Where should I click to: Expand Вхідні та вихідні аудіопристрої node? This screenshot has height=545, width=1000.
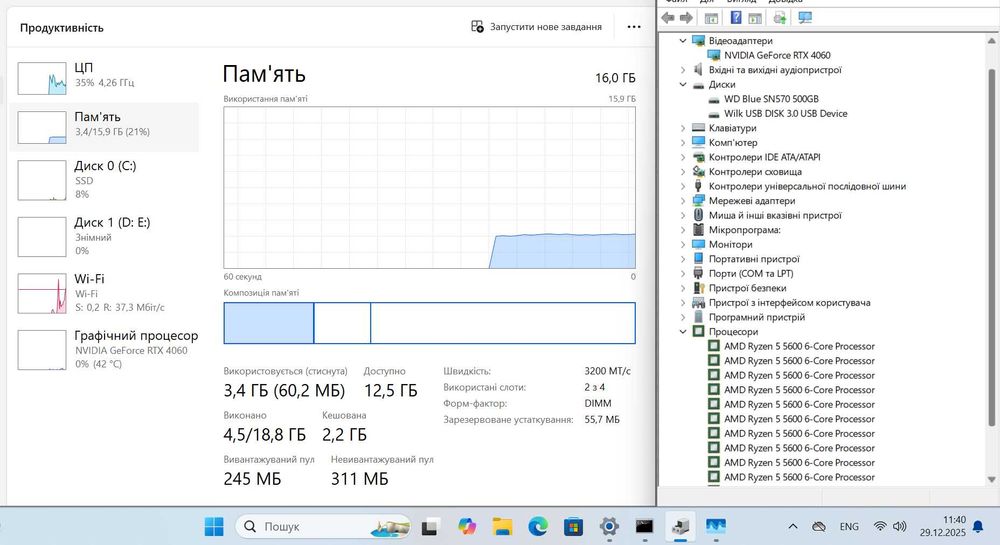[x=683, y=70]
